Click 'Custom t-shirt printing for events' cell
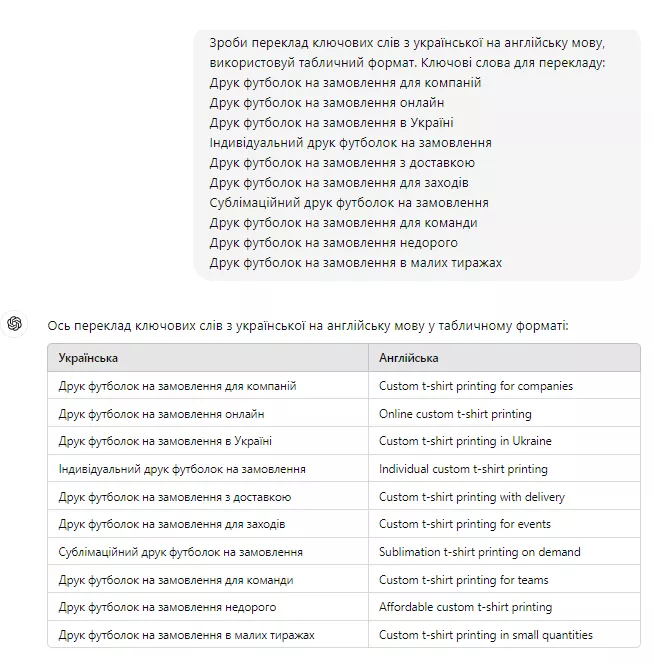Screen dimensions: 654x664 click(x=465, y=524)
